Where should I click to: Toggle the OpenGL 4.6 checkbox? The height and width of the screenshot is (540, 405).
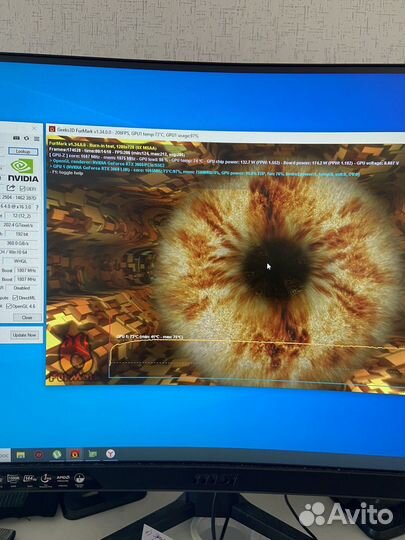pyautogui.click(x=9, y=306)
